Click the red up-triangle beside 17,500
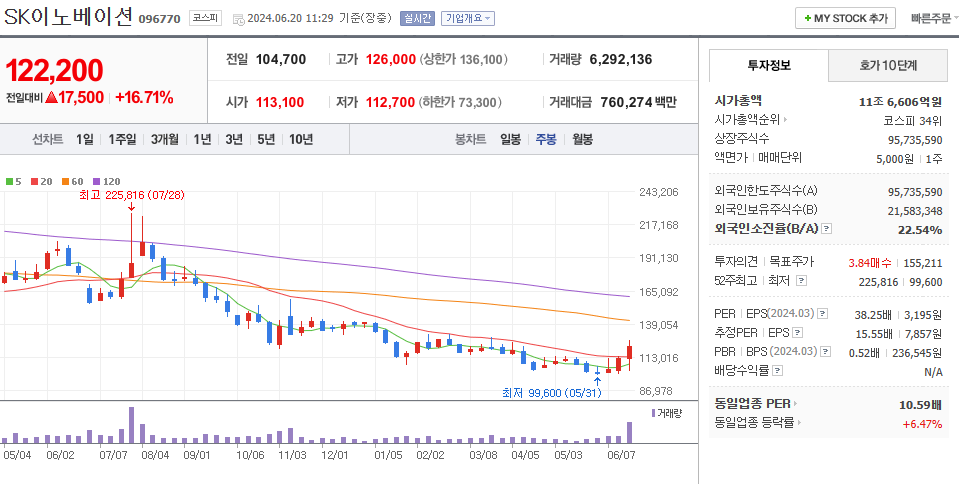The height and width of the screenshot is (484, 961). (51, 97)
